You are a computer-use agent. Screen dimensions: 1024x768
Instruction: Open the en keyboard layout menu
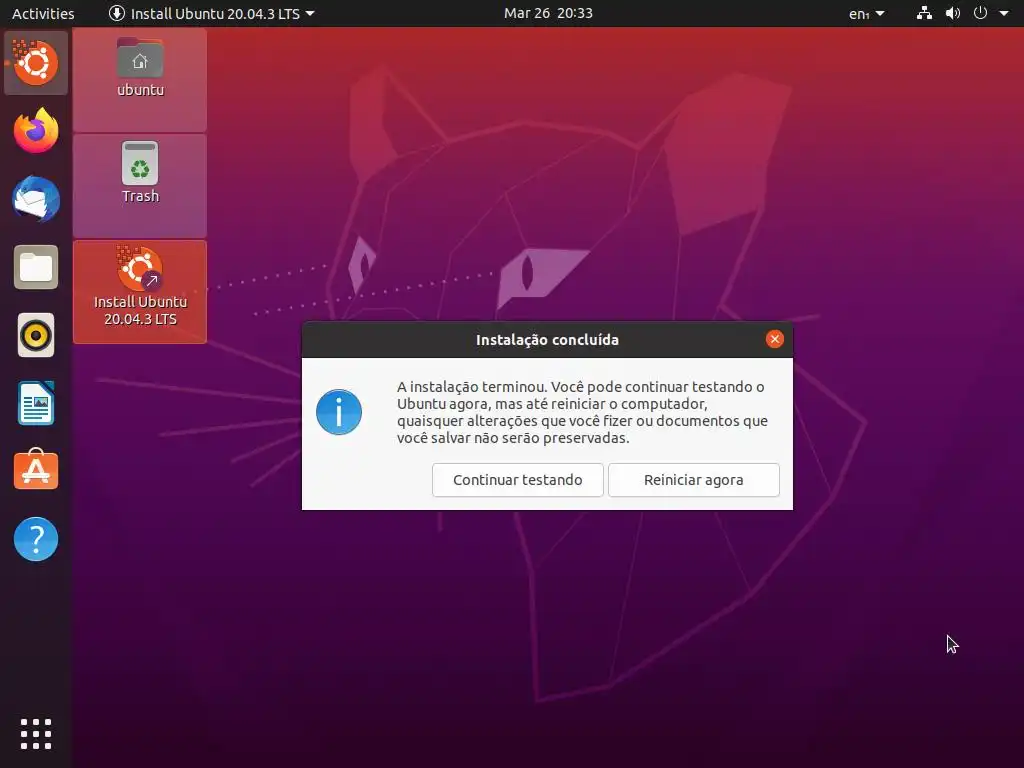point(867,13)
